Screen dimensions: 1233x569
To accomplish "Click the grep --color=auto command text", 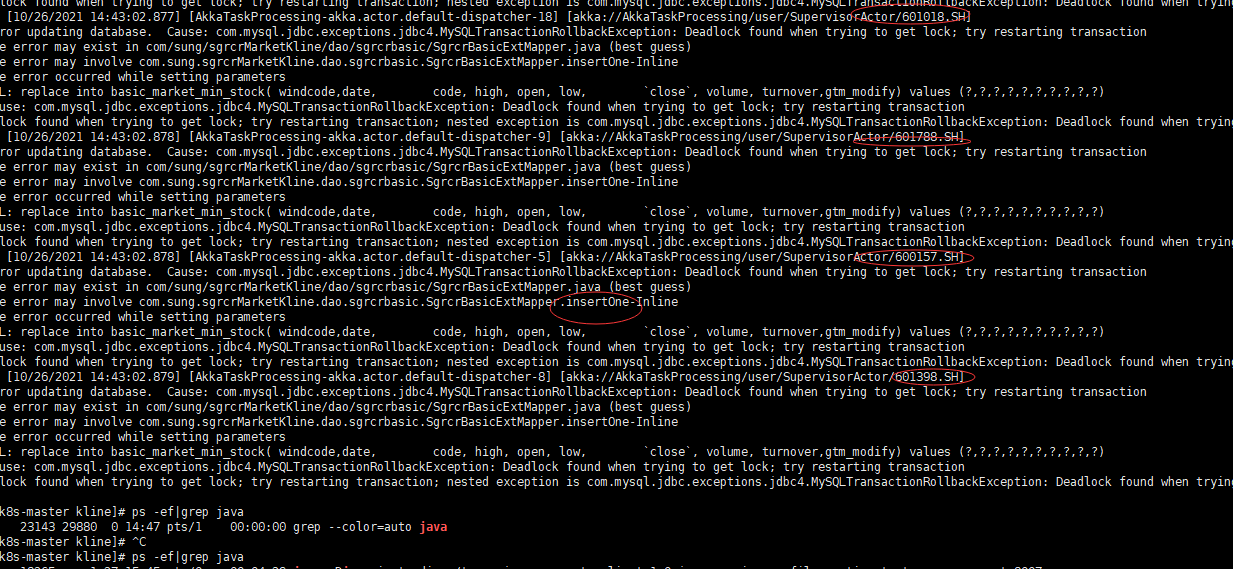I will tap(354, 527).
